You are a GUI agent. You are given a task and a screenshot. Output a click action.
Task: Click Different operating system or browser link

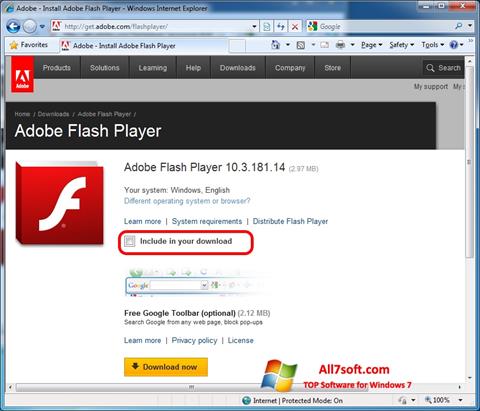point(187,201)
